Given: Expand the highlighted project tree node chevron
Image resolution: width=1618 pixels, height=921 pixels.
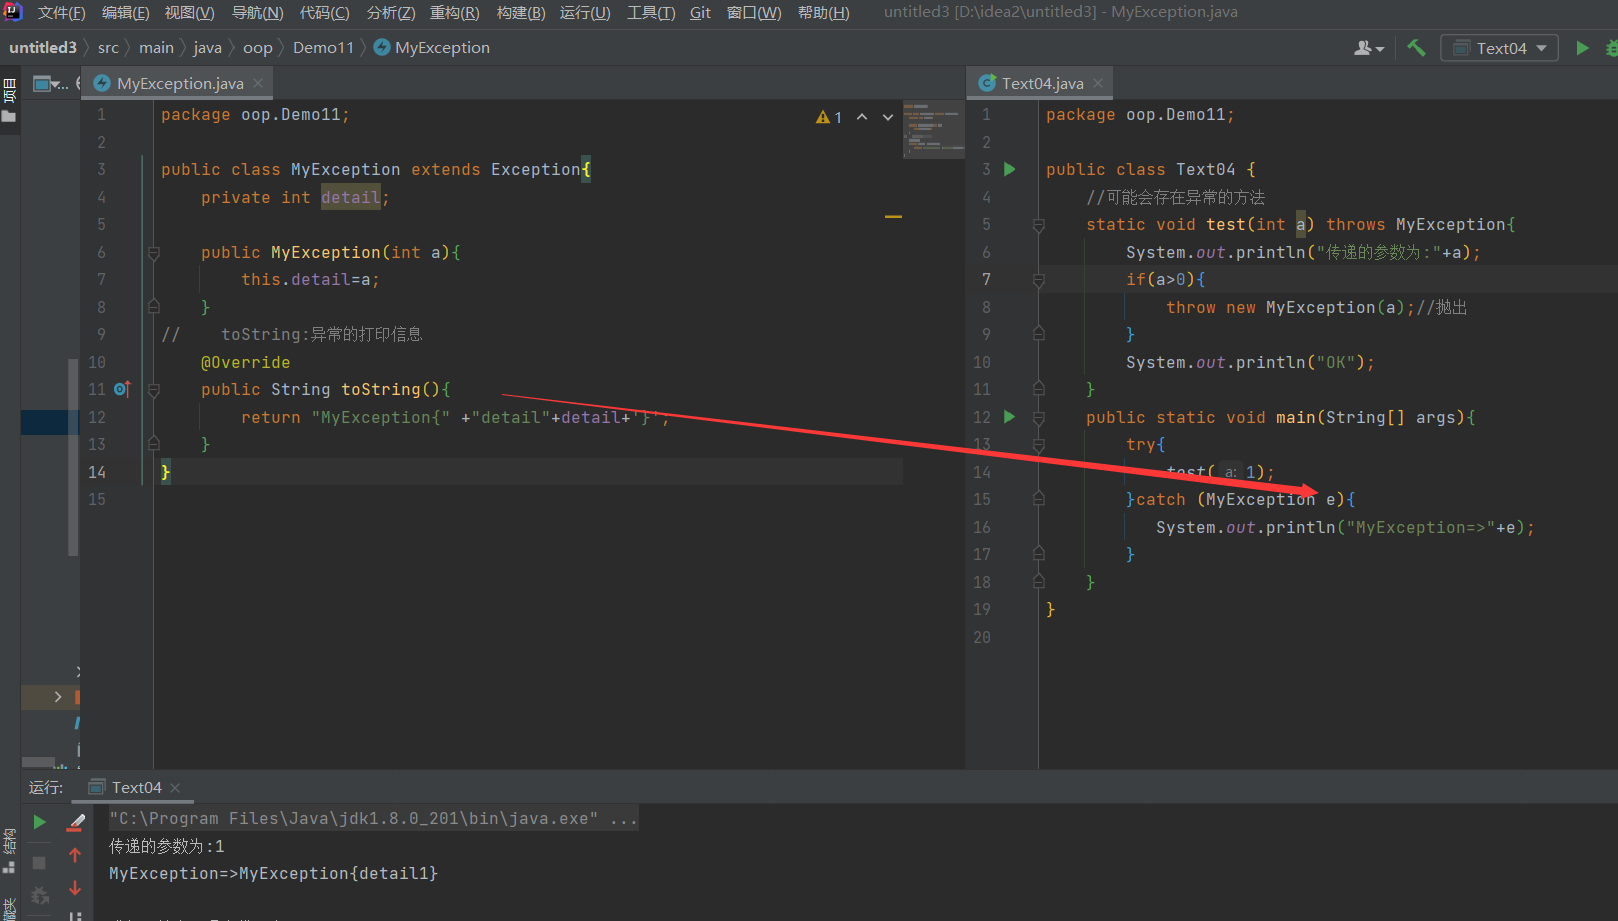Looking at the screenshot, I should tap(58, 697).
